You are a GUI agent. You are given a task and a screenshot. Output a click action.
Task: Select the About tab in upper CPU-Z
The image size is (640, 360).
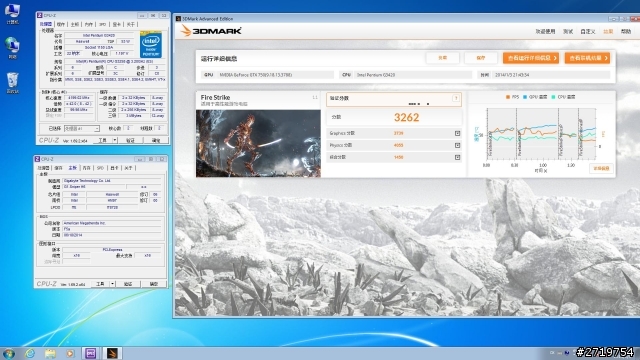coord(131,24)
